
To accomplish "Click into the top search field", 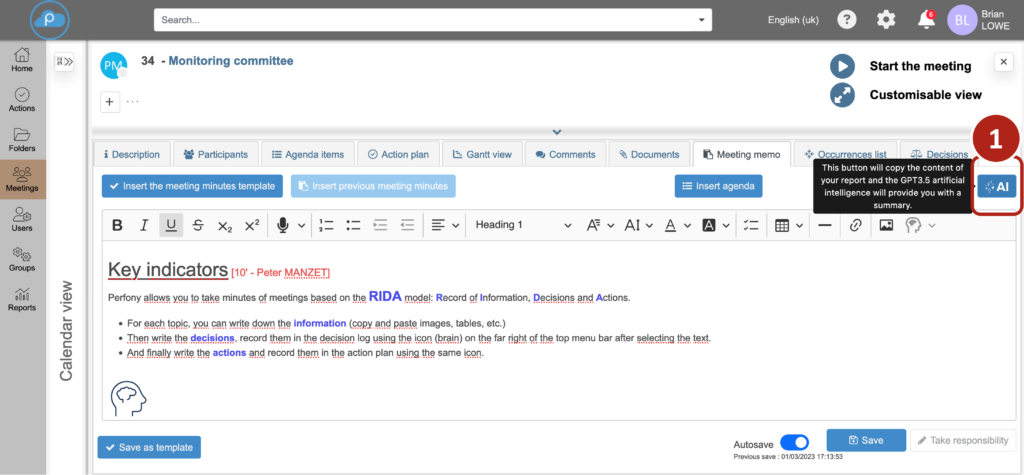I will [x=420, y=19].
